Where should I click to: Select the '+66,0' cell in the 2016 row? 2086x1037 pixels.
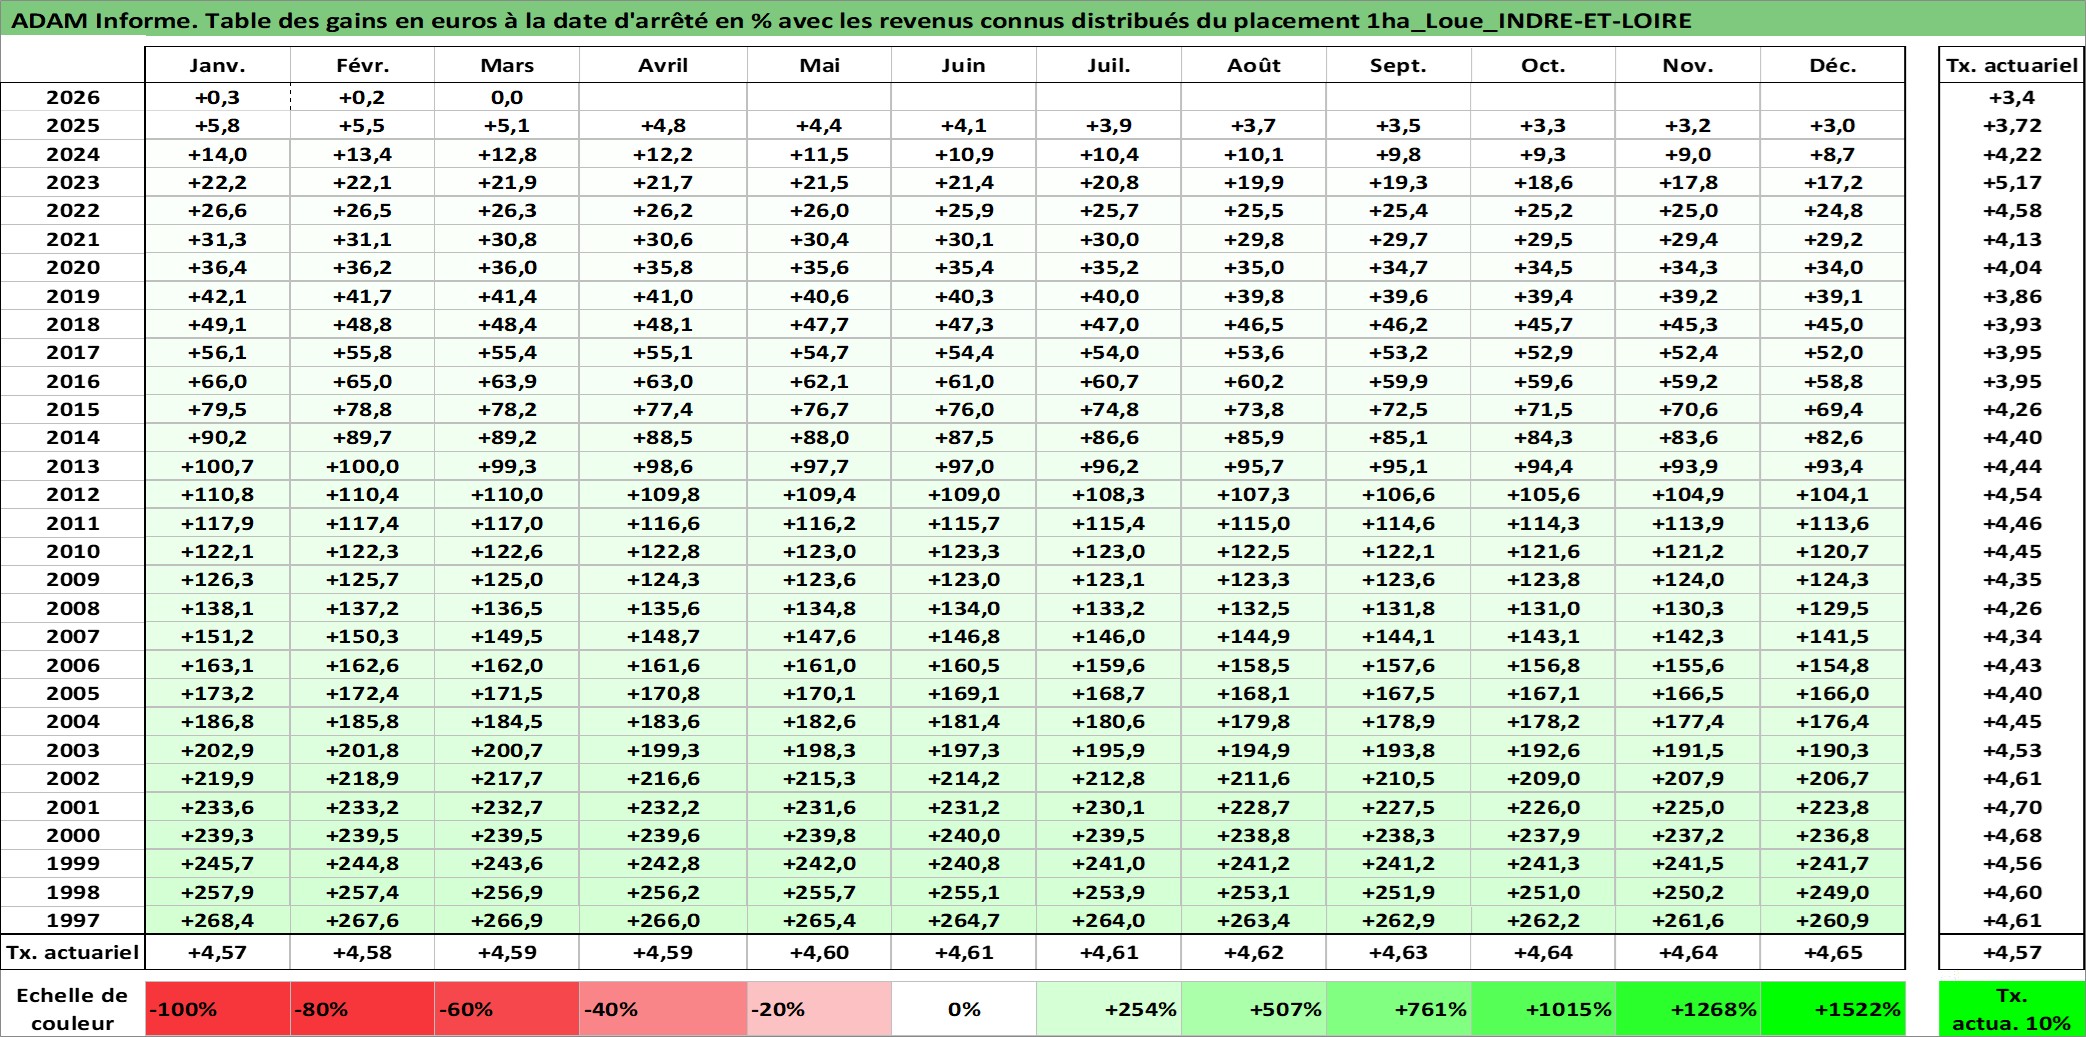pos(217,381)
